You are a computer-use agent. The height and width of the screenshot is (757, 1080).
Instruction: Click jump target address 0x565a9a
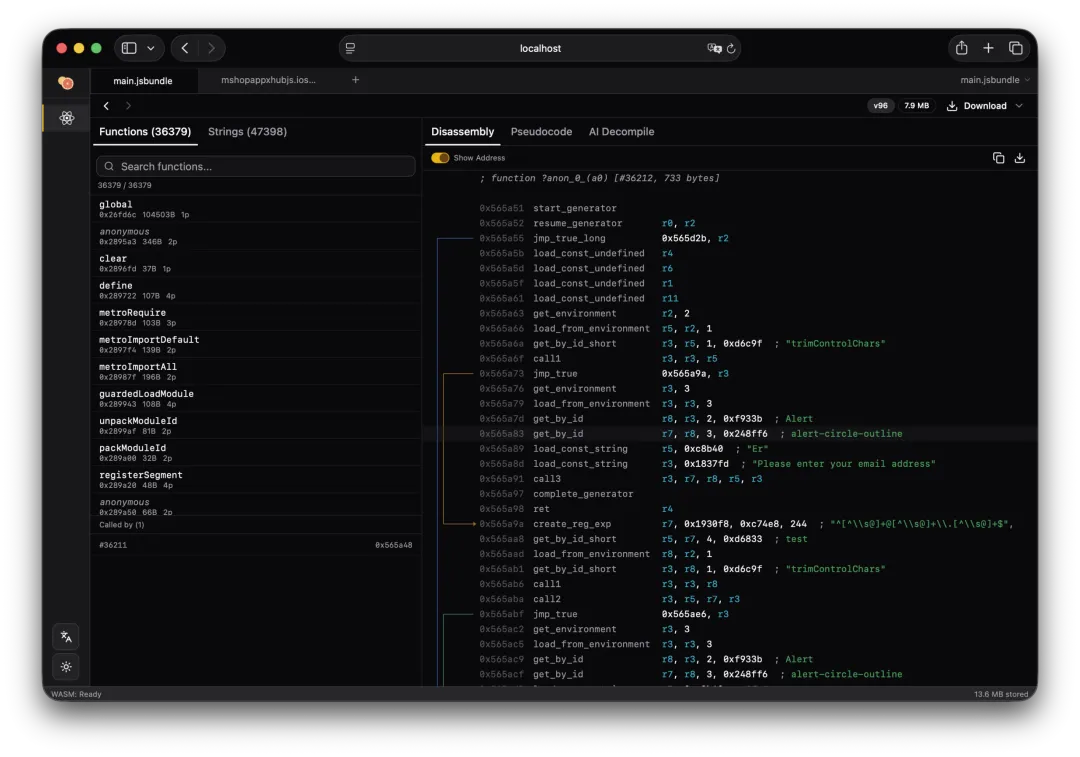pyautogui.click(x=684, y=373)
